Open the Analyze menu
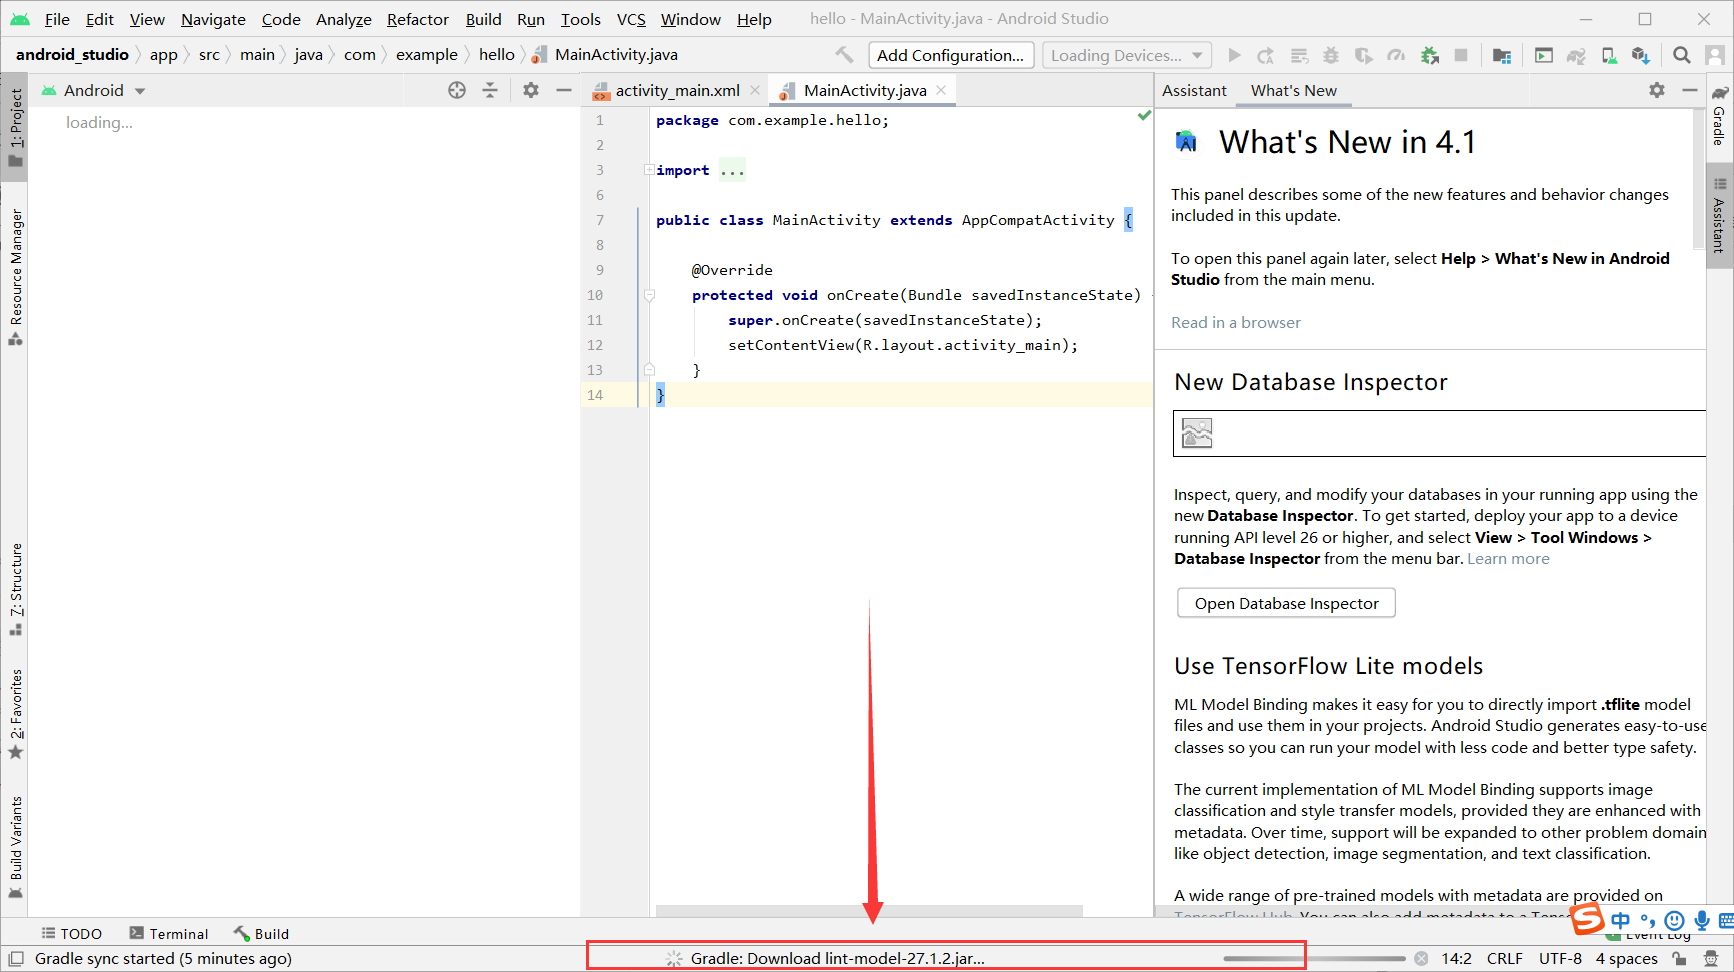 tap(343, 19)
